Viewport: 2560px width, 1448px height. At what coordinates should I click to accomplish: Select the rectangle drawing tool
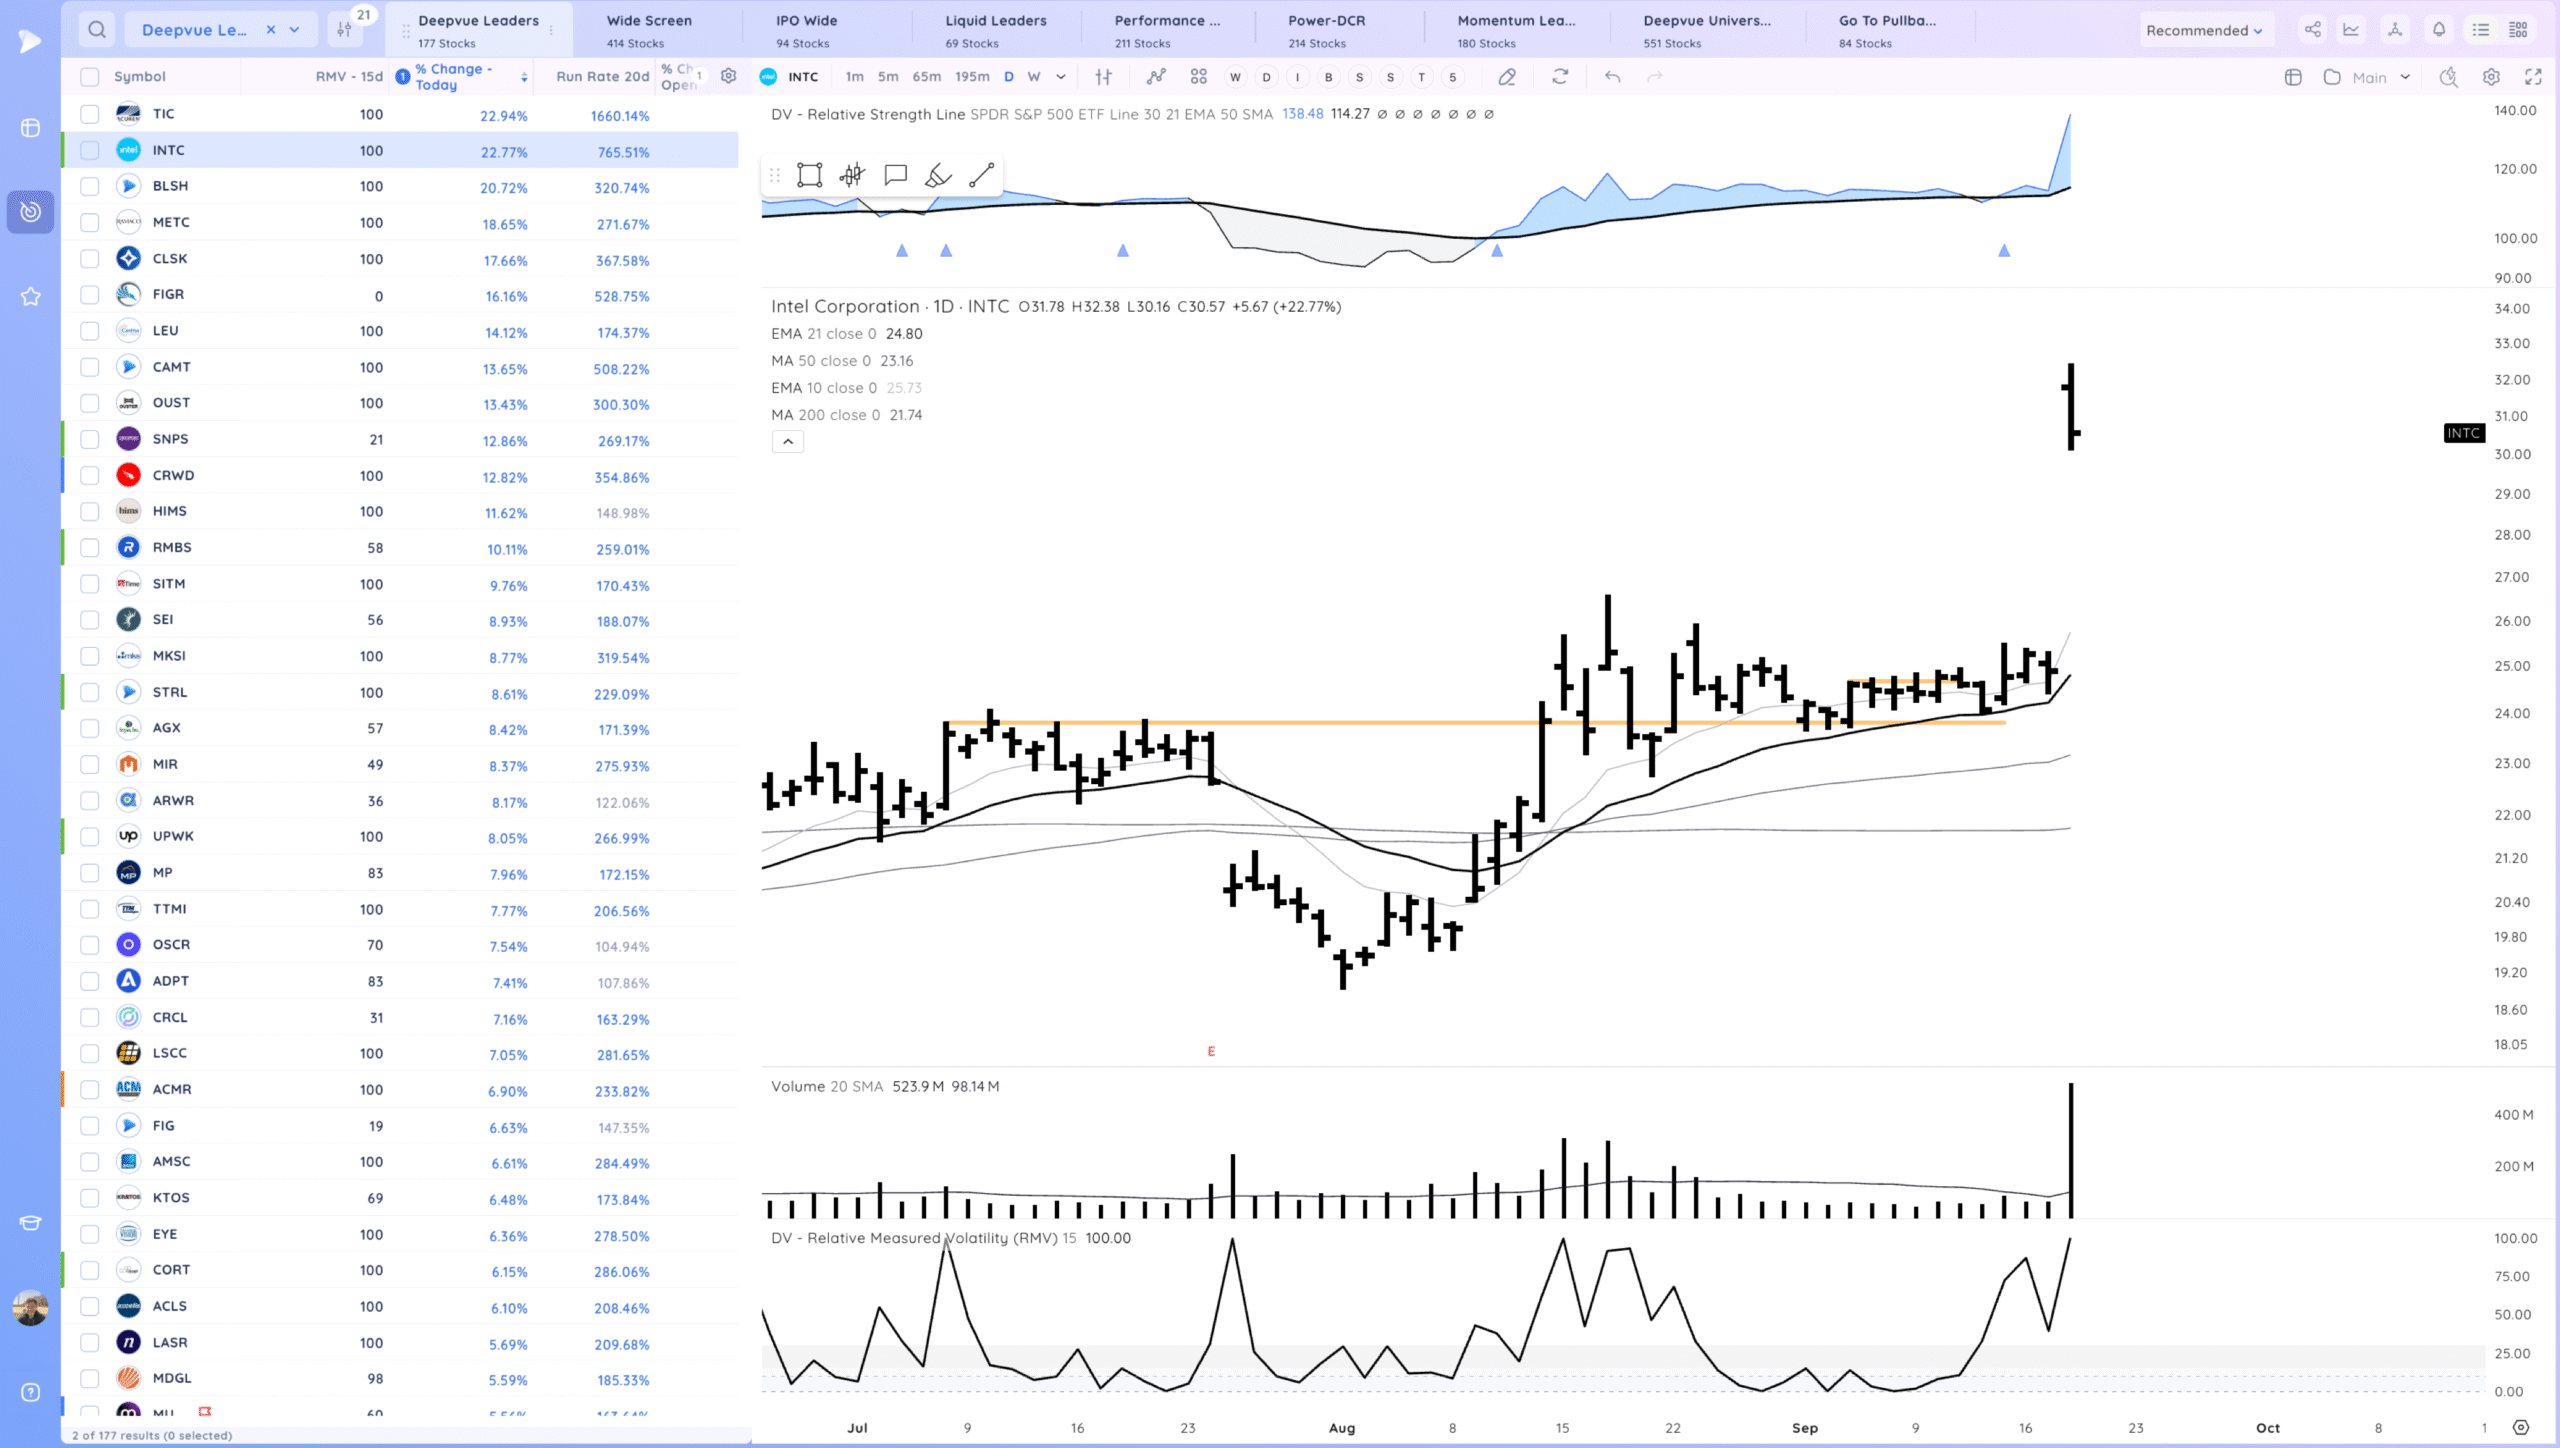coord(809,176)
